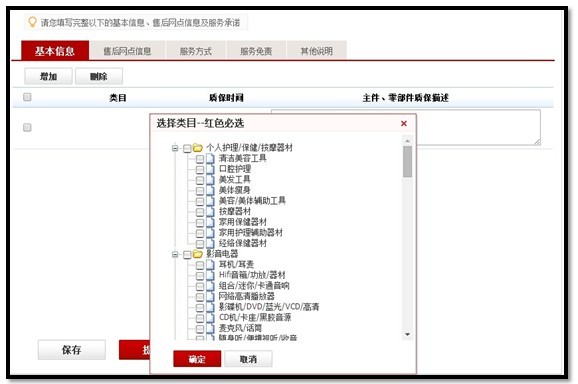Select the Hifi音箱/功放/器材 tree label
Viewport: 578px width, 384px height.
(x=252, y=275)
